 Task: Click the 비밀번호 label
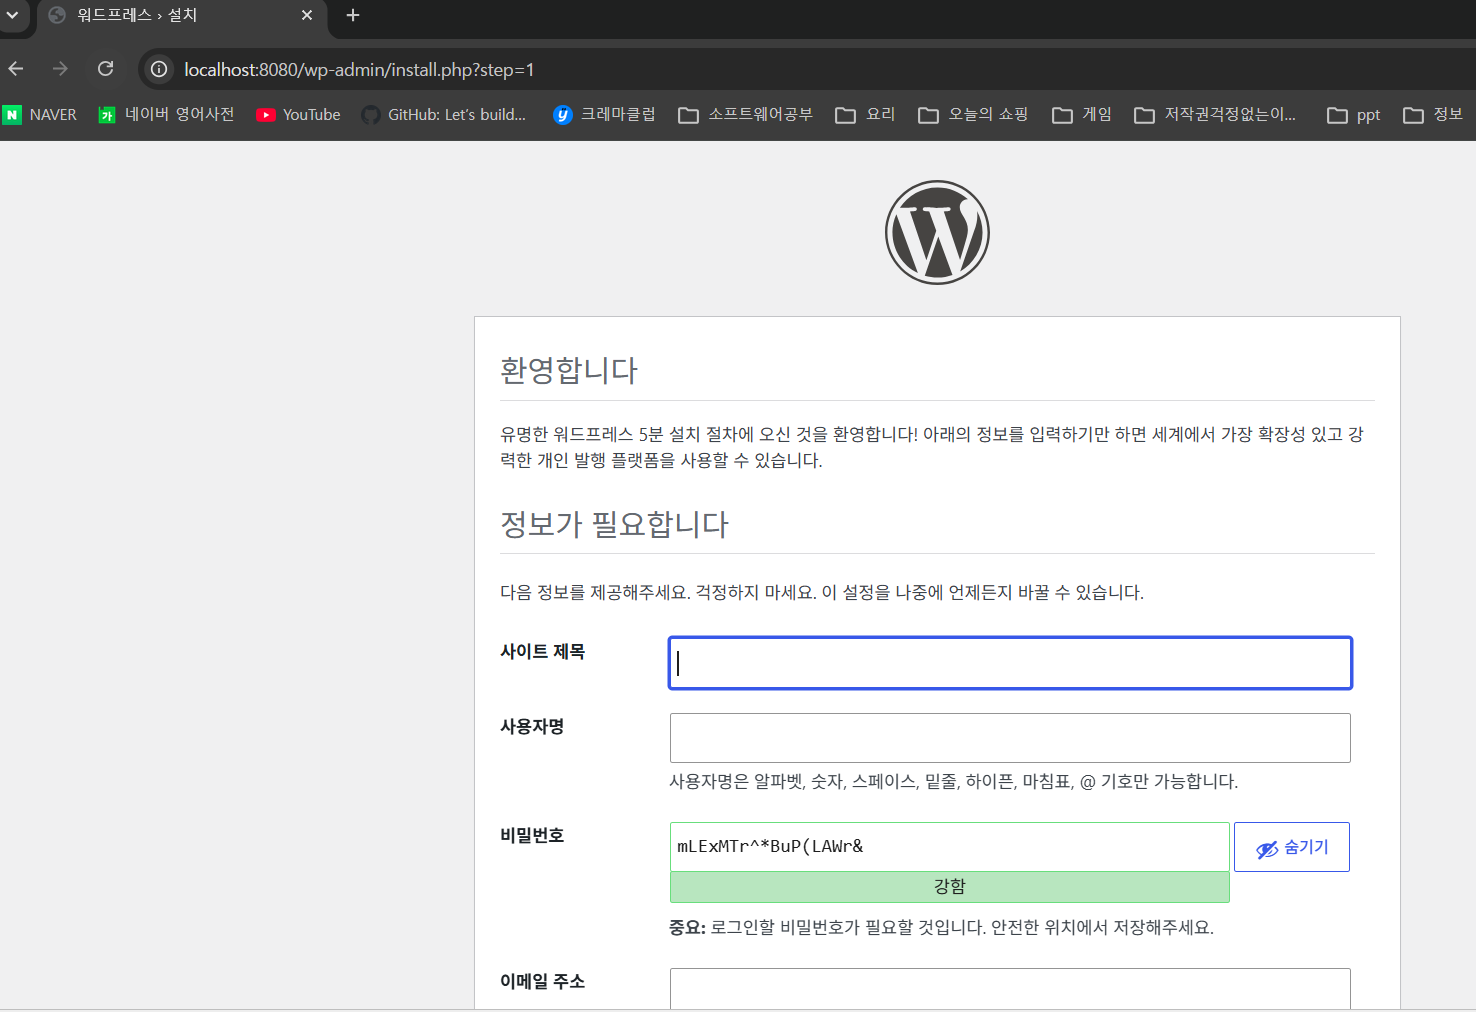click(532, 836)
